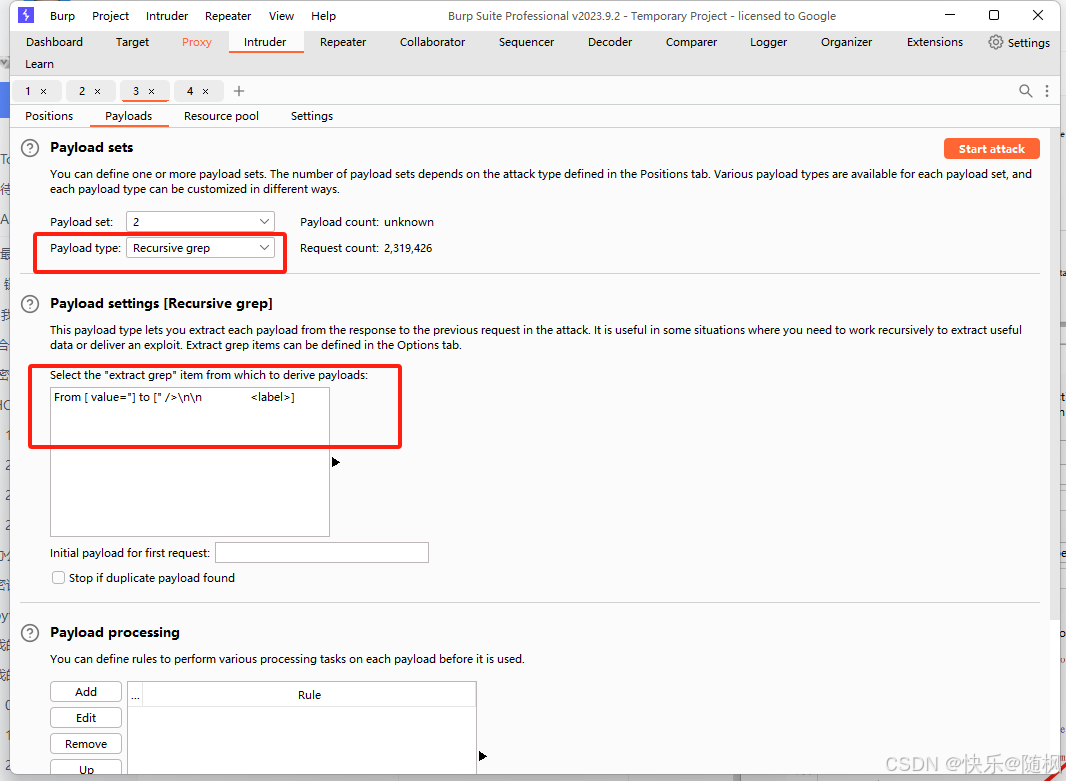Go to the Payloads sub-tab
Screen dimensions: 1066x781
128,116
